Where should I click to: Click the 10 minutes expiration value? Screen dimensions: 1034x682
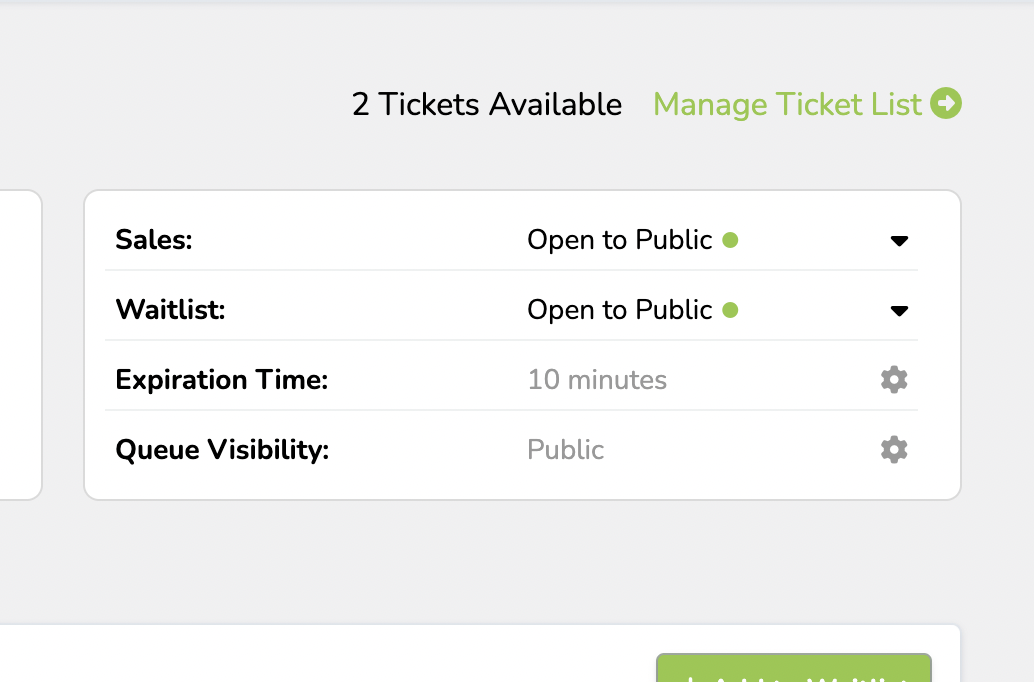coord(597,379)
